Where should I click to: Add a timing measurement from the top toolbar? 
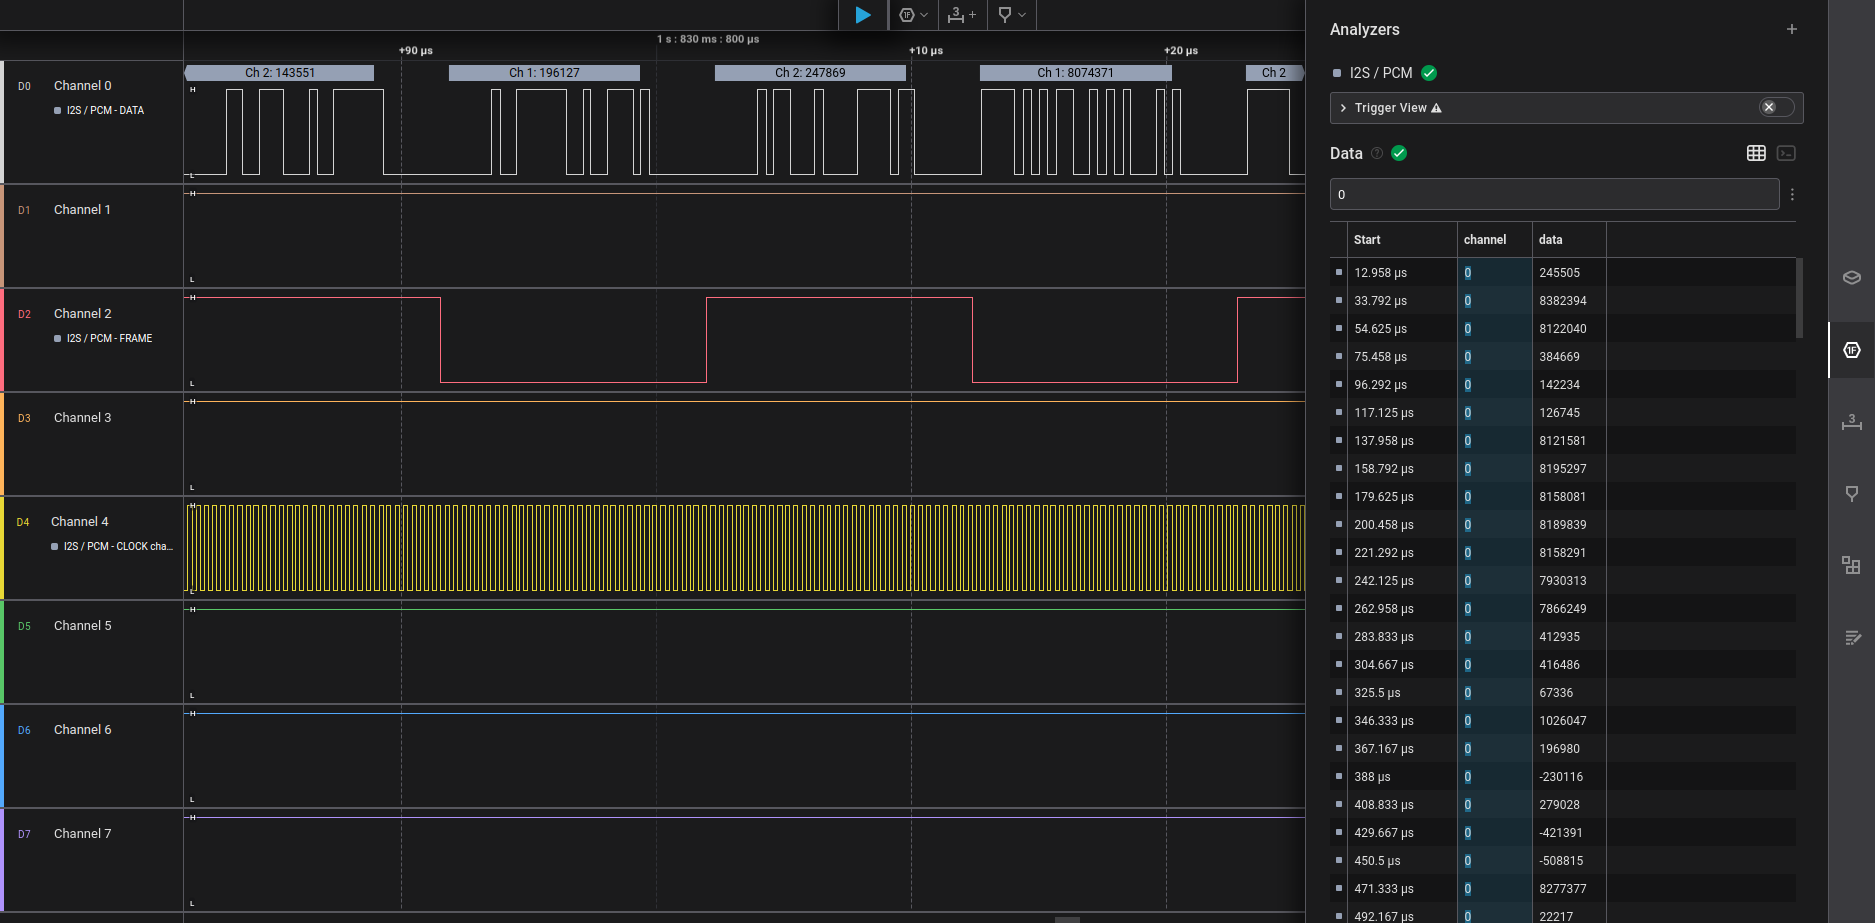point(962,15)
